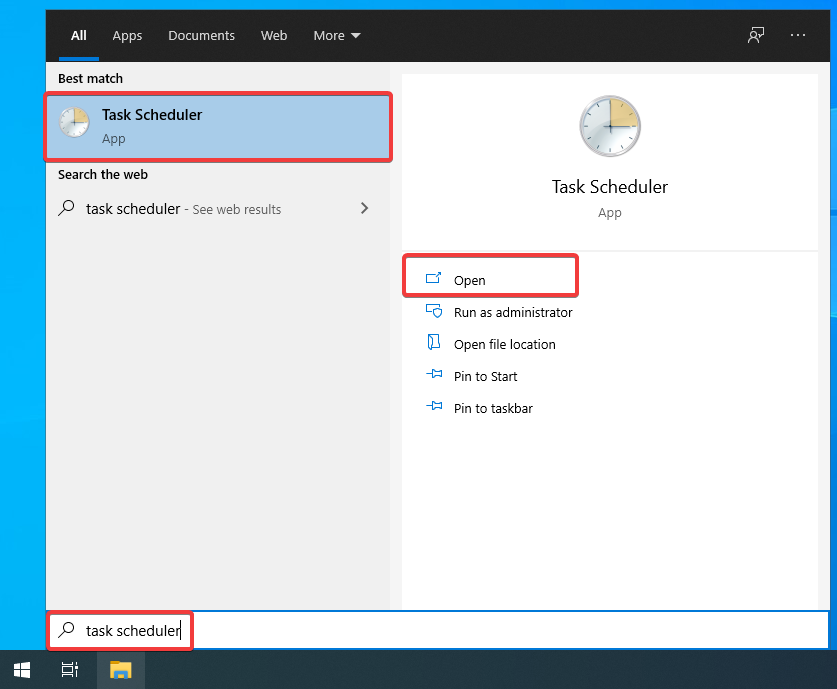
Task: Choose Open file location
Action: click(504, 344)
